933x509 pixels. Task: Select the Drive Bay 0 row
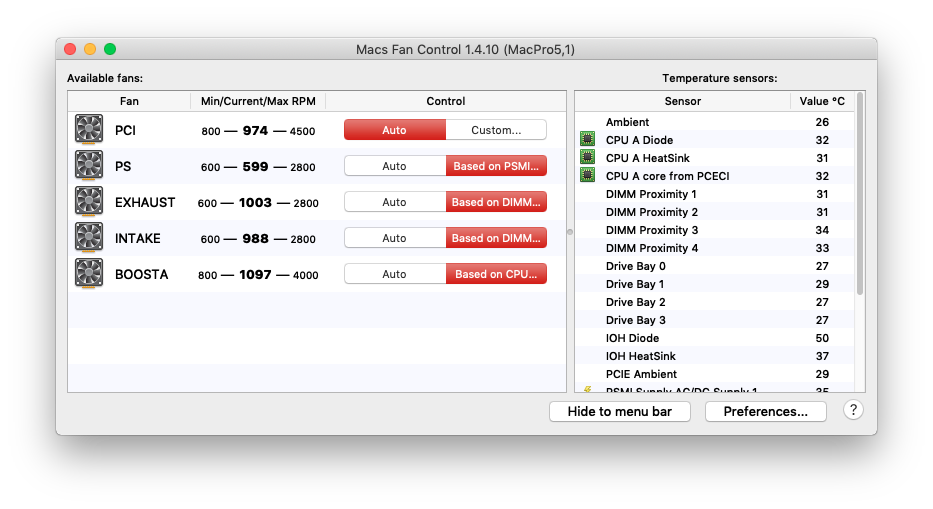click(x=715, y=266)
